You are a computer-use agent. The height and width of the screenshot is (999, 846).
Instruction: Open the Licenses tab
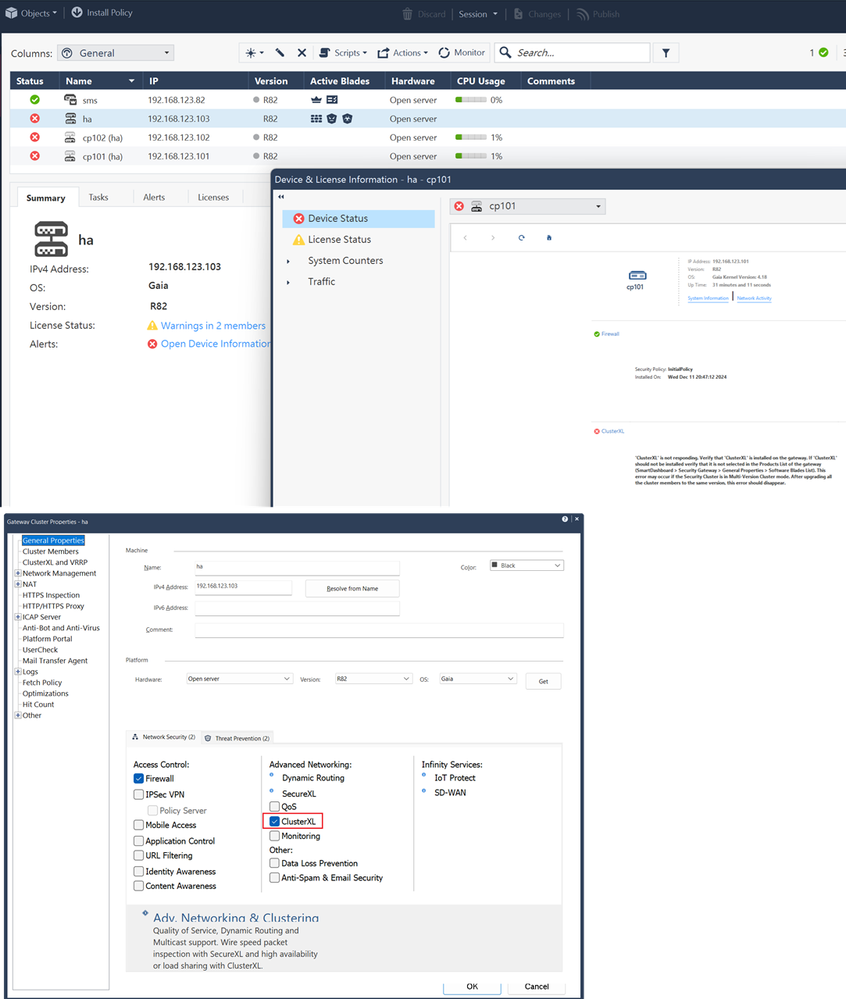pos(213,198)
